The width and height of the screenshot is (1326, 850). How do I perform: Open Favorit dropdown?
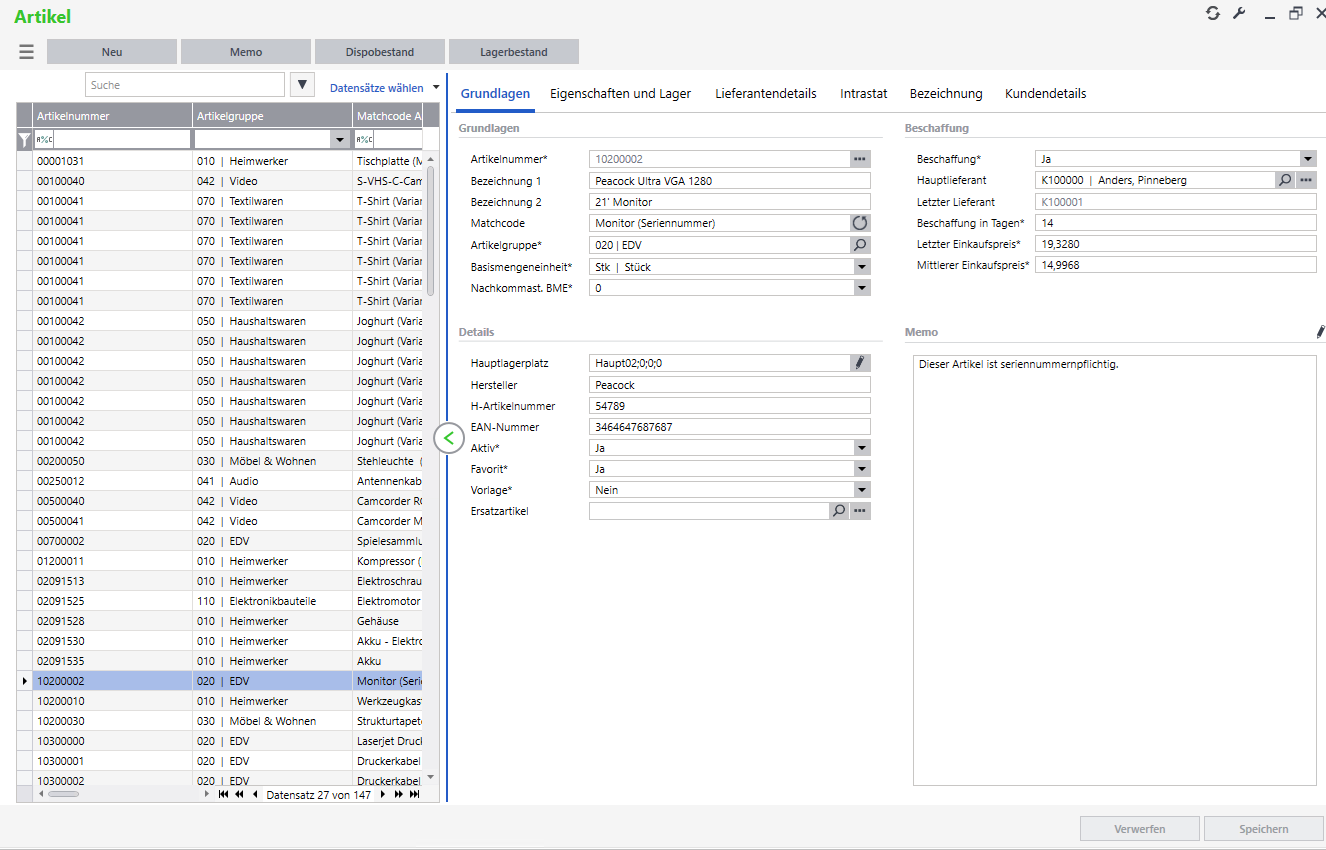pos(862,469)
